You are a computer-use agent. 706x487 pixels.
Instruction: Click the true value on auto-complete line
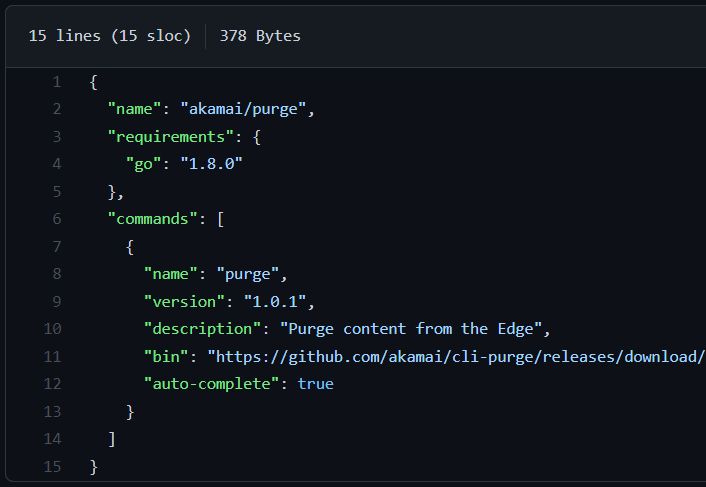click(315, 384)
